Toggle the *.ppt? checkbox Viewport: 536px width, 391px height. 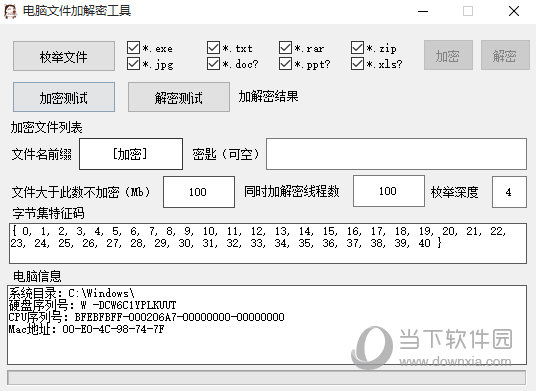click(x=285, y=64)
